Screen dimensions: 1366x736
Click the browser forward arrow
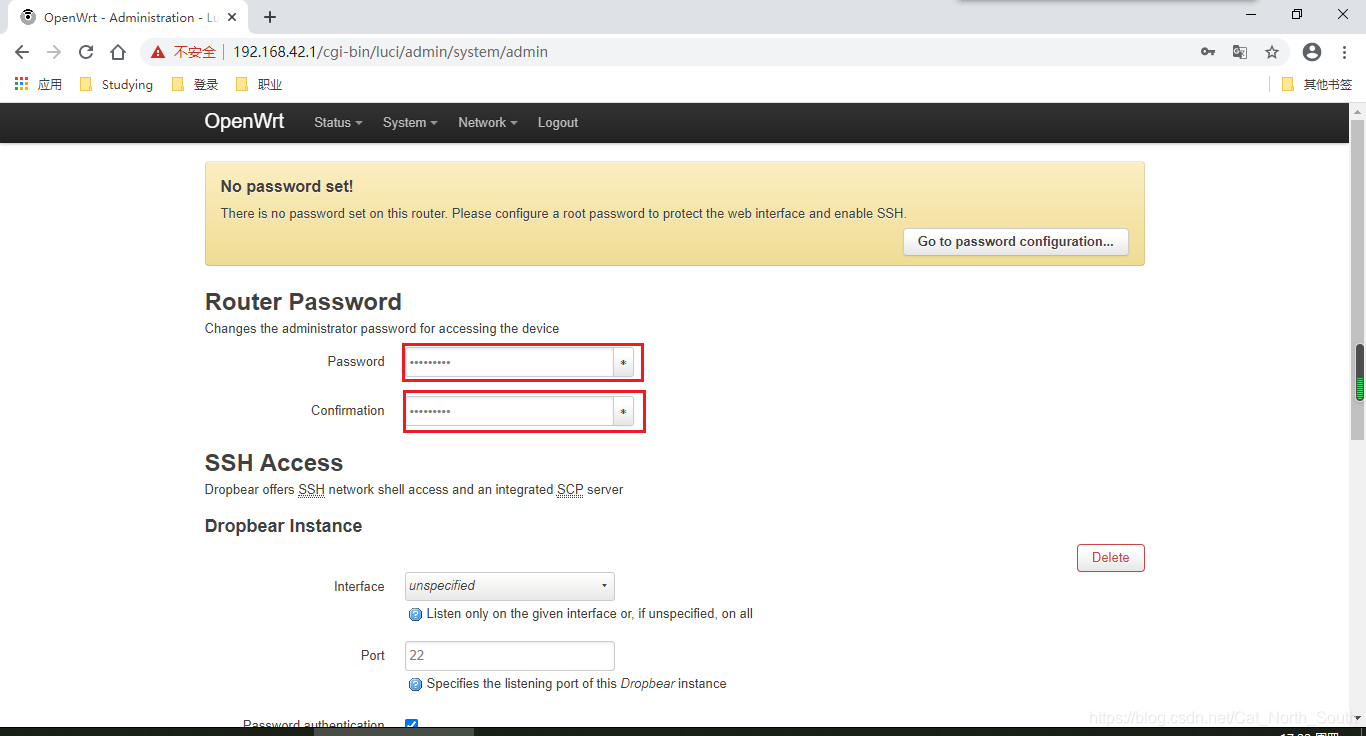(x=54, y=52)
